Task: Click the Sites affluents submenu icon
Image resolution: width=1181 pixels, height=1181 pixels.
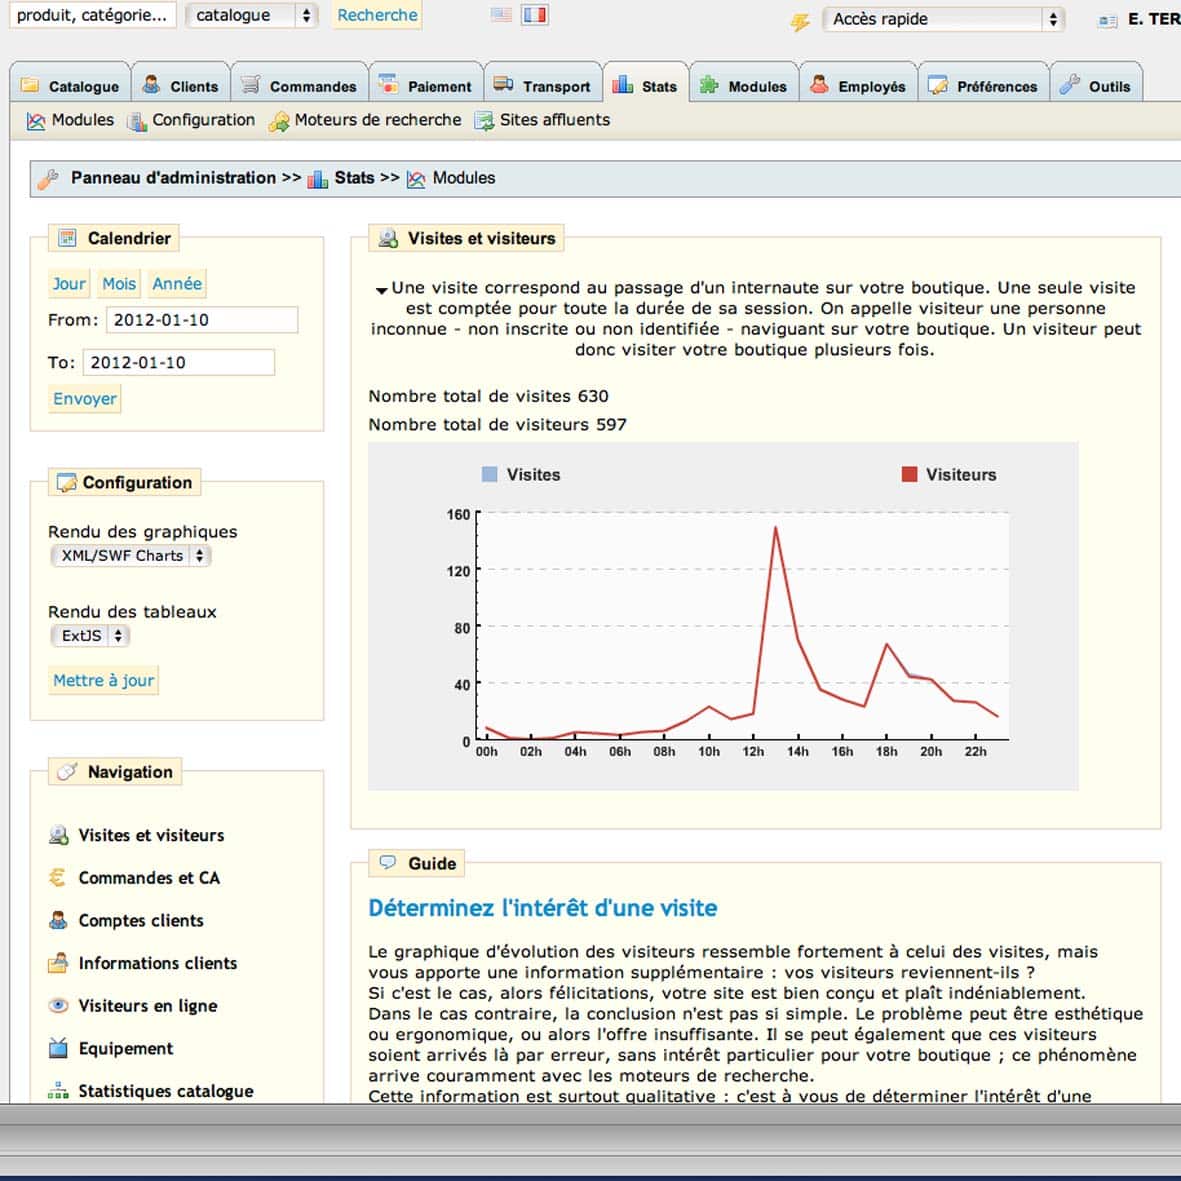Action: point(484,121)
